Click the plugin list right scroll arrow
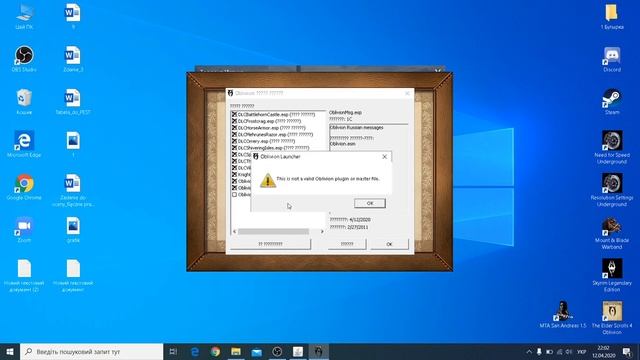640x360 pixels. click(x=322, y=231)
